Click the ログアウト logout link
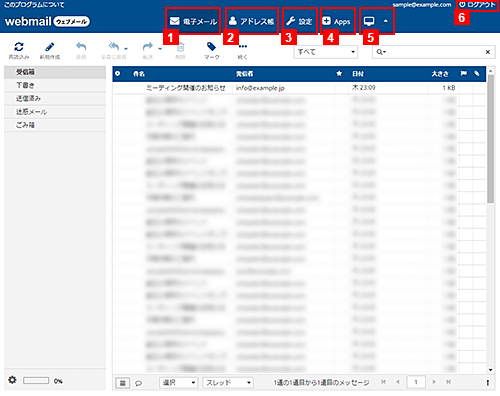This screenshot has height=396, width=500. [x=477, y=5]
